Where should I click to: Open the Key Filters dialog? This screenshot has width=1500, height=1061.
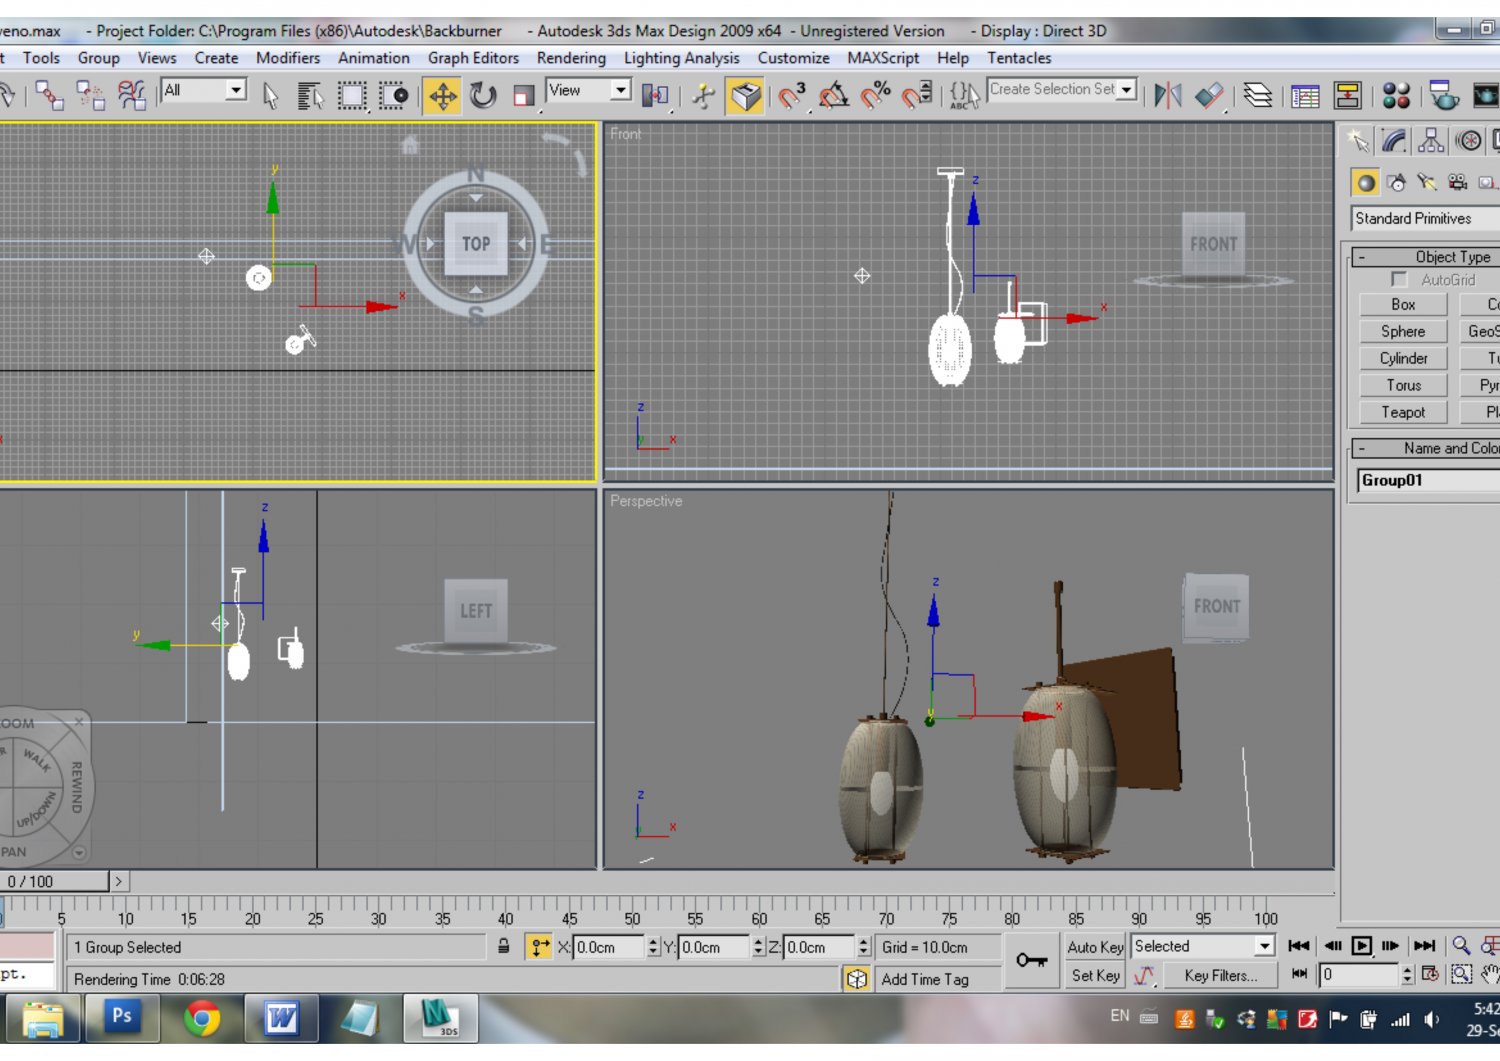pos(1221,976)
